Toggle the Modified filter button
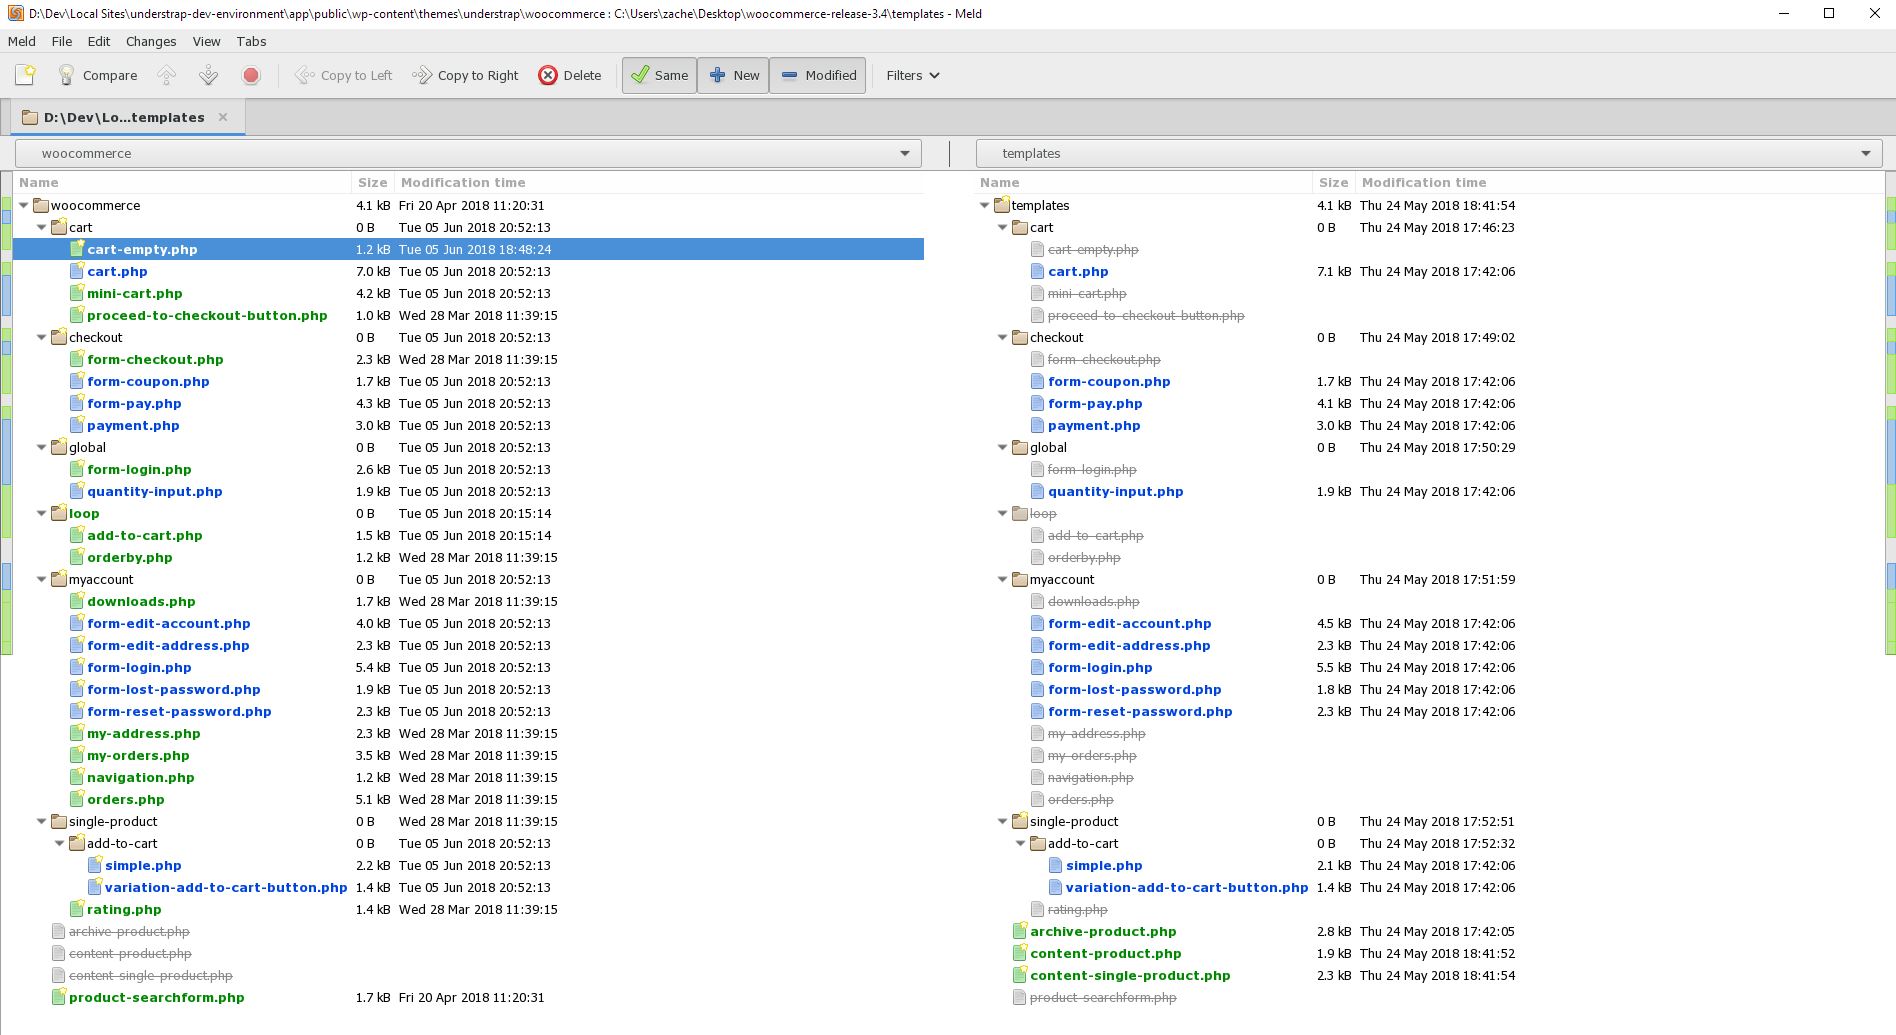1896x1035 pixels. (x=817, y=75)
